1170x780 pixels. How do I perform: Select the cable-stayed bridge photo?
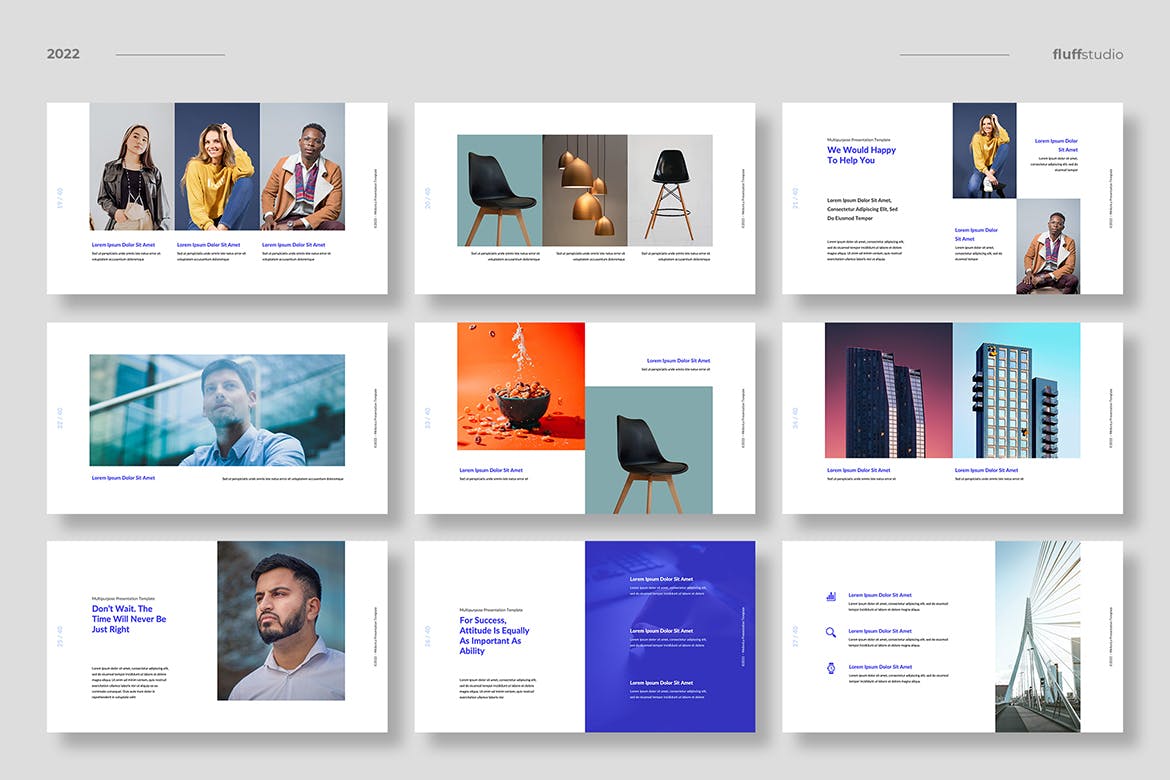[x=1037, y=636]
